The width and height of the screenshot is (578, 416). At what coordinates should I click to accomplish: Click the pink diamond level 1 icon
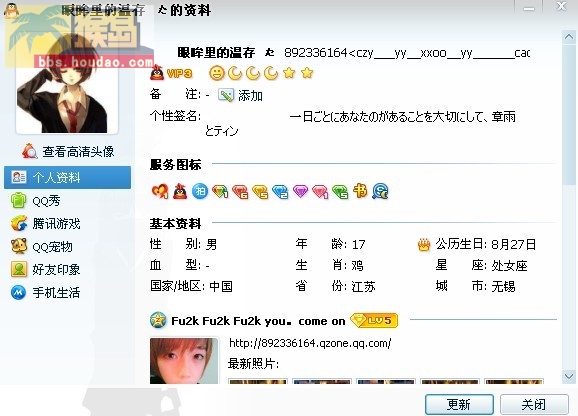pyautogui.click(x=320, y=192)
